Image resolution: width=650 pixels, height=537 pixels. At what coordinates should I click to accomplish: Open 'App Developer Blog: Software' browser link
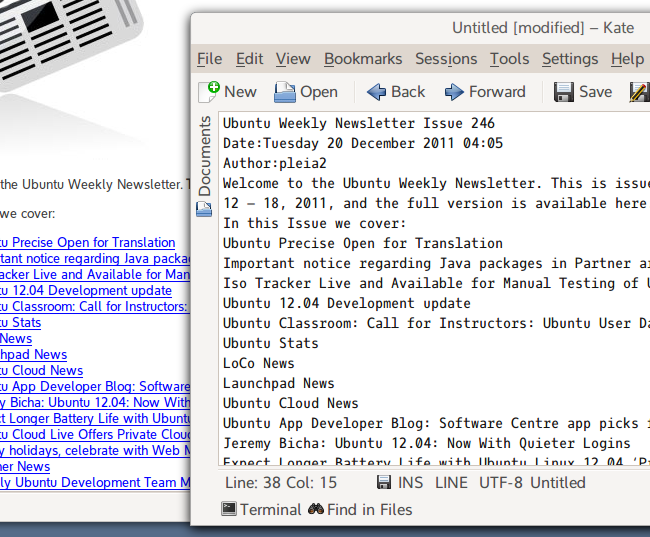95,386
